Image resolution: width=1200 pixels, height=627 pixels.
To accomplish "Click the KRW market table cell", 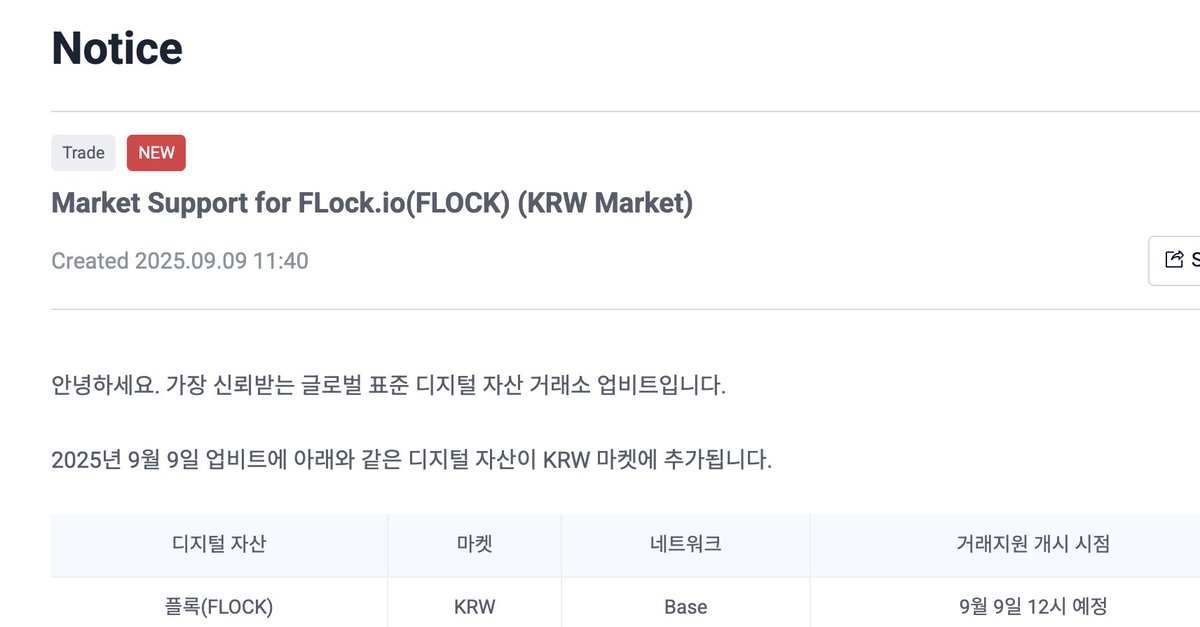I will coord(474,606).
